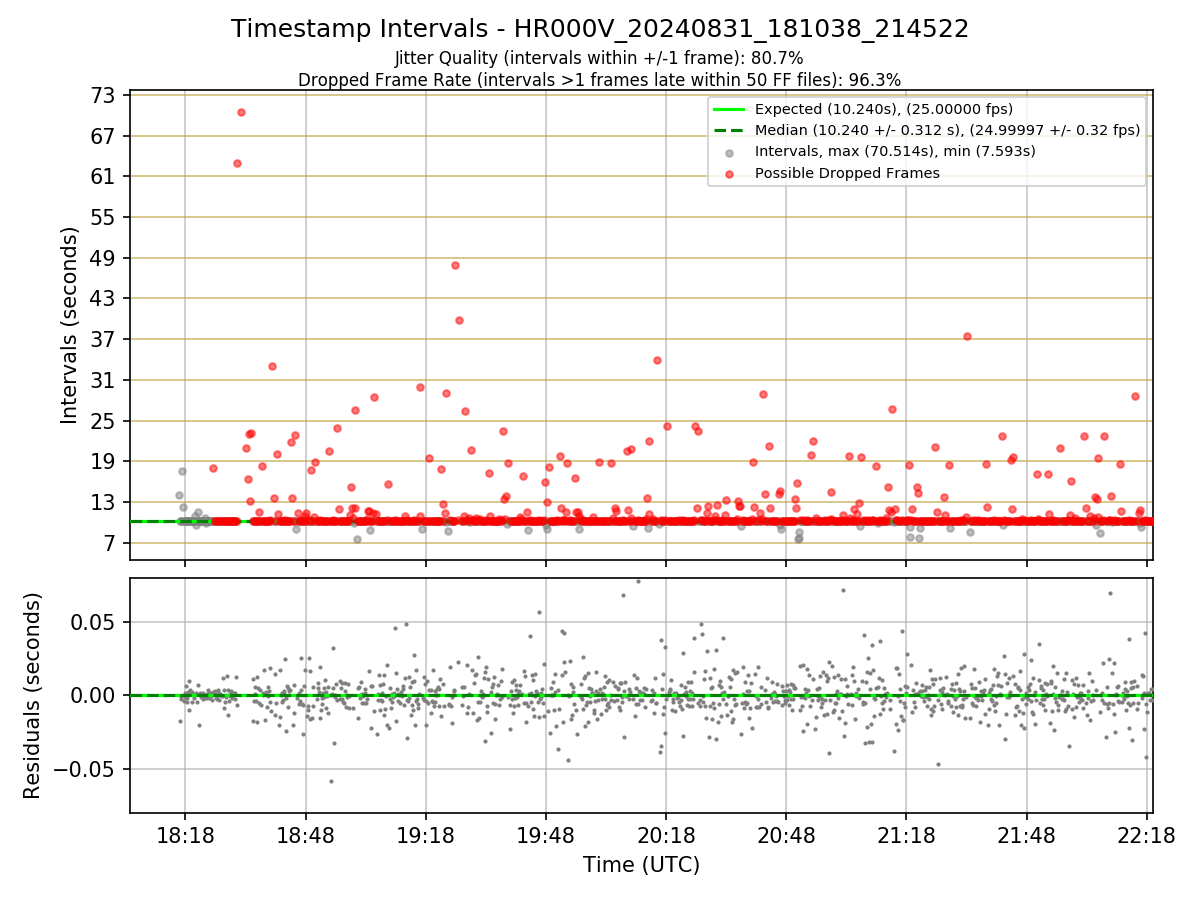Click the highest red dropped-frame point near 70 seconds
The height and width of the screenshot is (900, 1200).
[x=241, y=112]
